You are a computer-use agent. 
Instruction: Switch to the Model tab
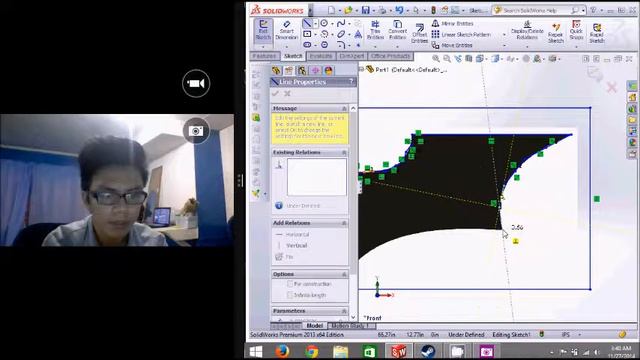(314, 326)
